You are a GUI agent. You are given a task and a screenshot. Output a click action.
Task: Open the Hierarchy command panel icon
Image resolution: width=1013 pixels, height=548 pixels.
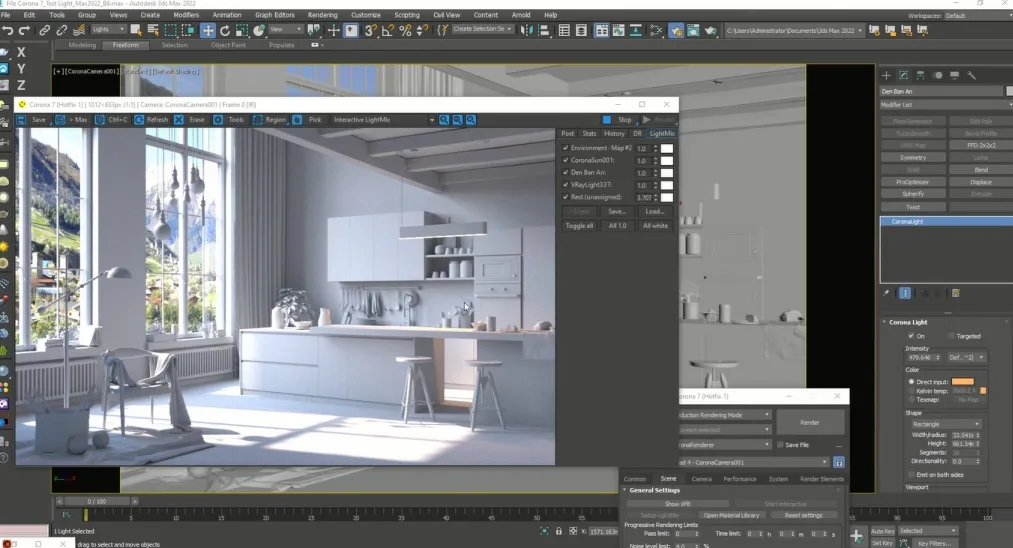click(x=921, y=75)
